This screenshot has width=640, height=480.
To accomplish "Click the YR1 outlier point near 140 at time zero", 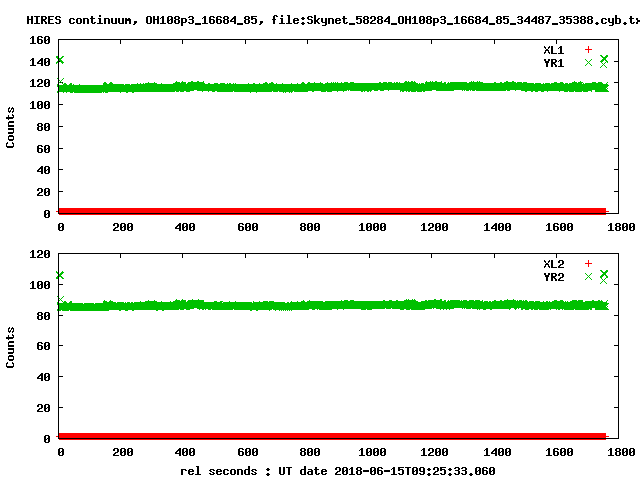I will pyautogui.click(x=60, y=60).
